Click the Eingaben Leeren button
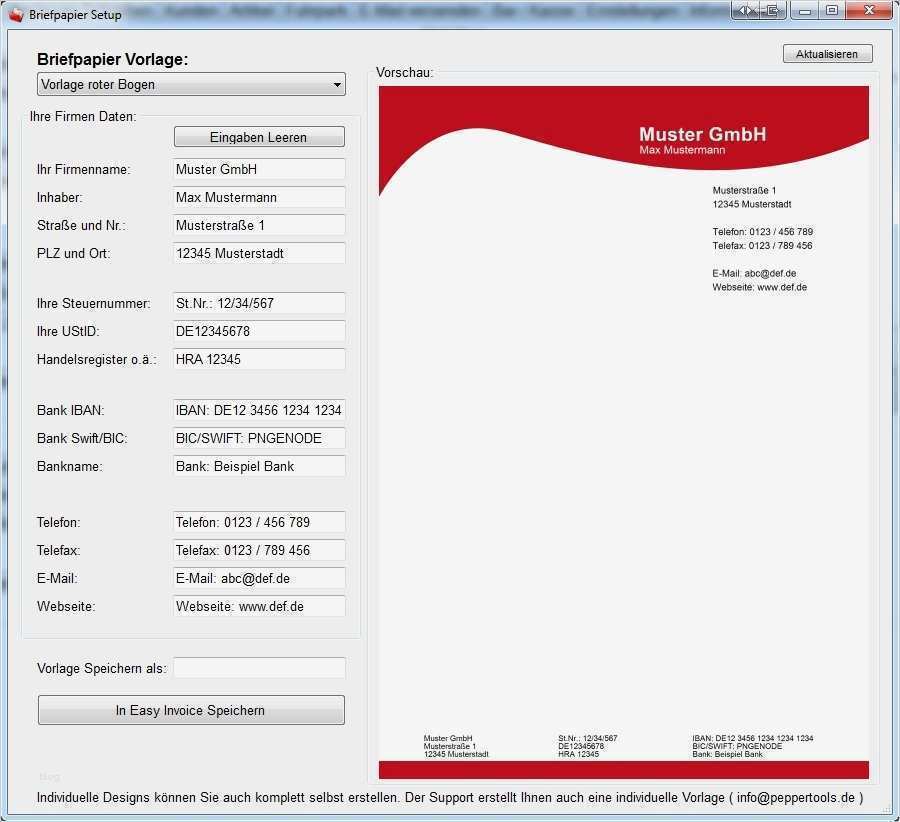This screenshot has width=900, height=822. [x=258, y=136]
